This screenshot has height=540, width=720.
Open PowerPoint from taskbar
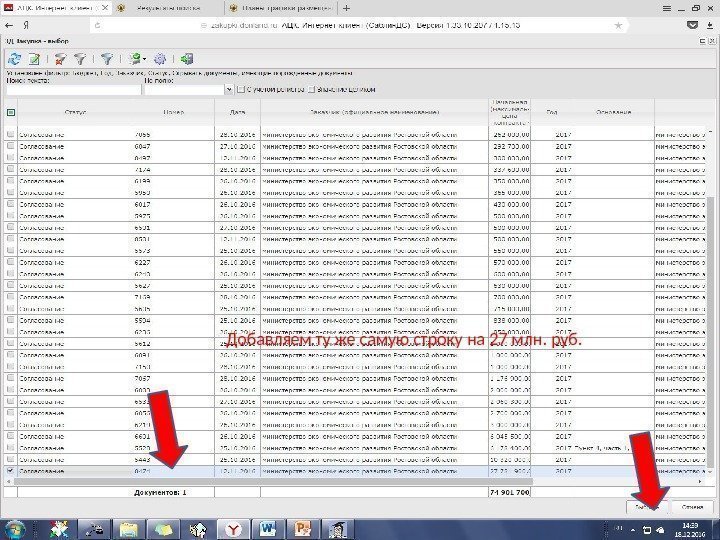click(303, 529)
